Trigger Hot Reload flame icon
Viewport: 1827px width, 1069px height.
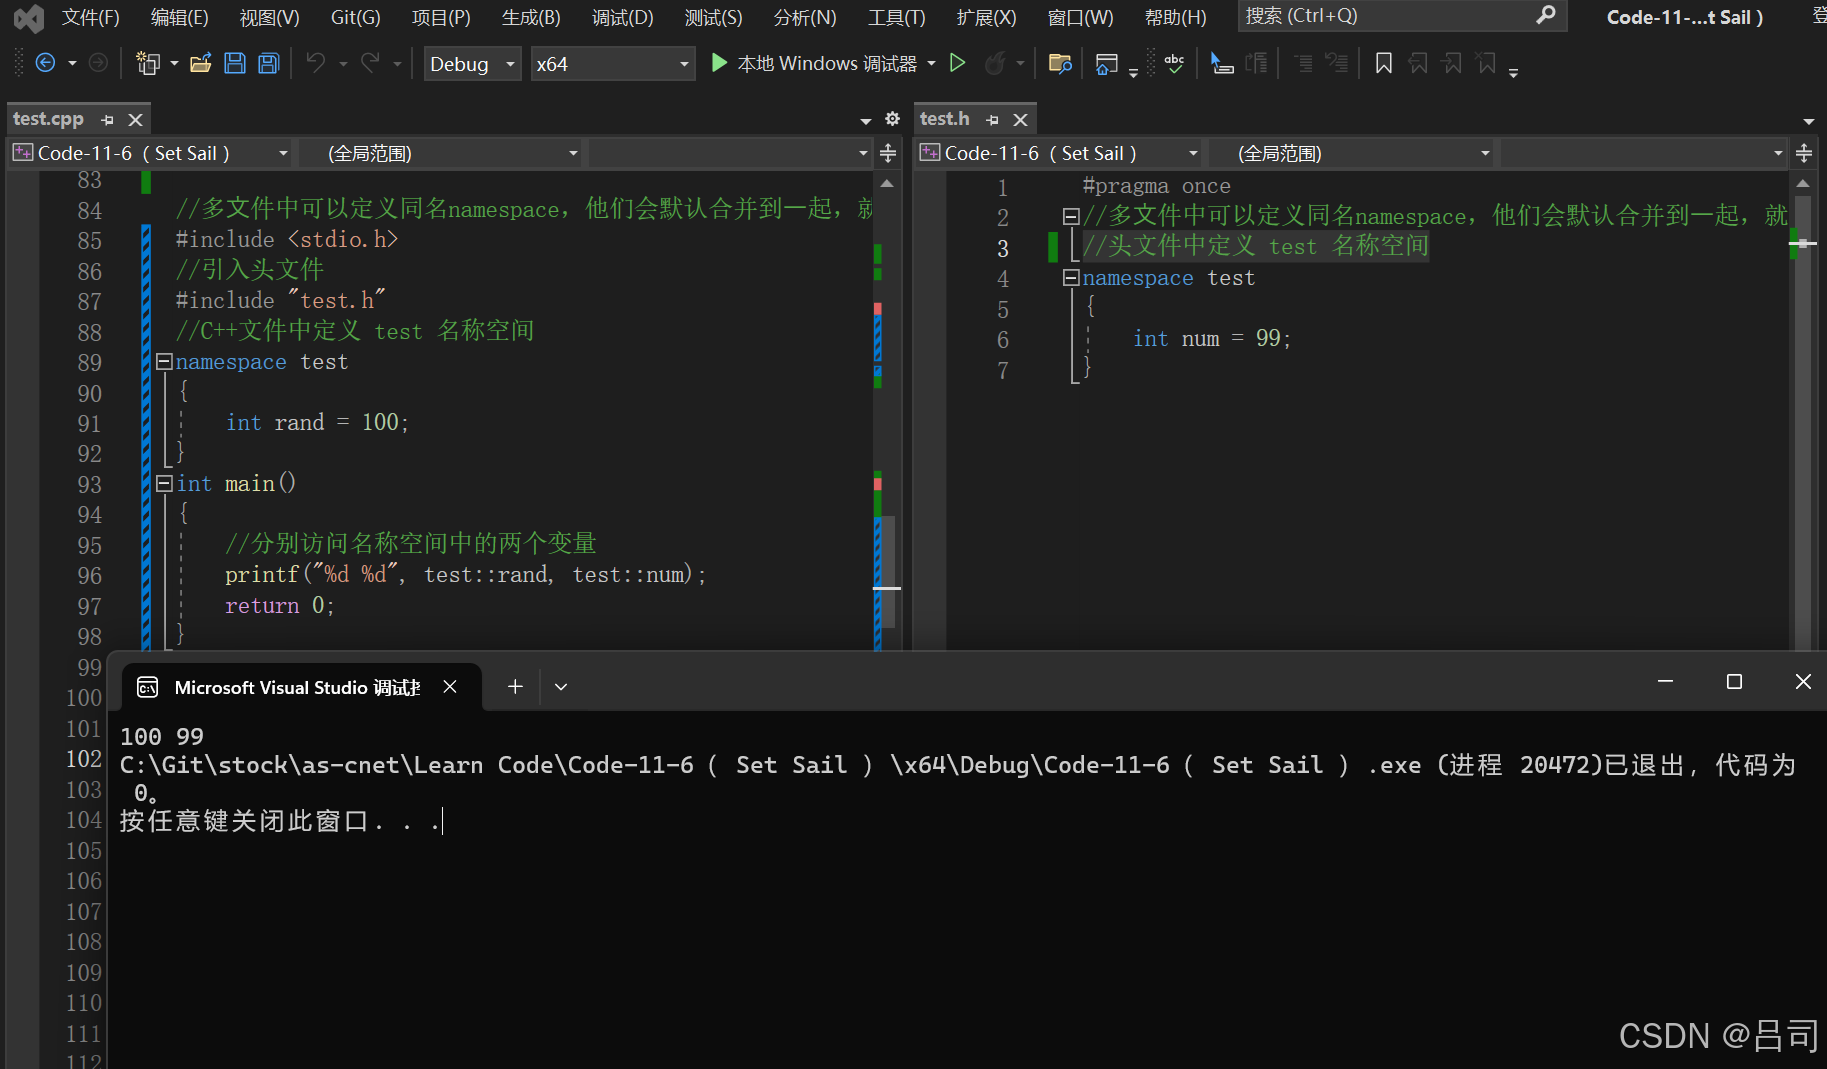(x=997, y=63)
